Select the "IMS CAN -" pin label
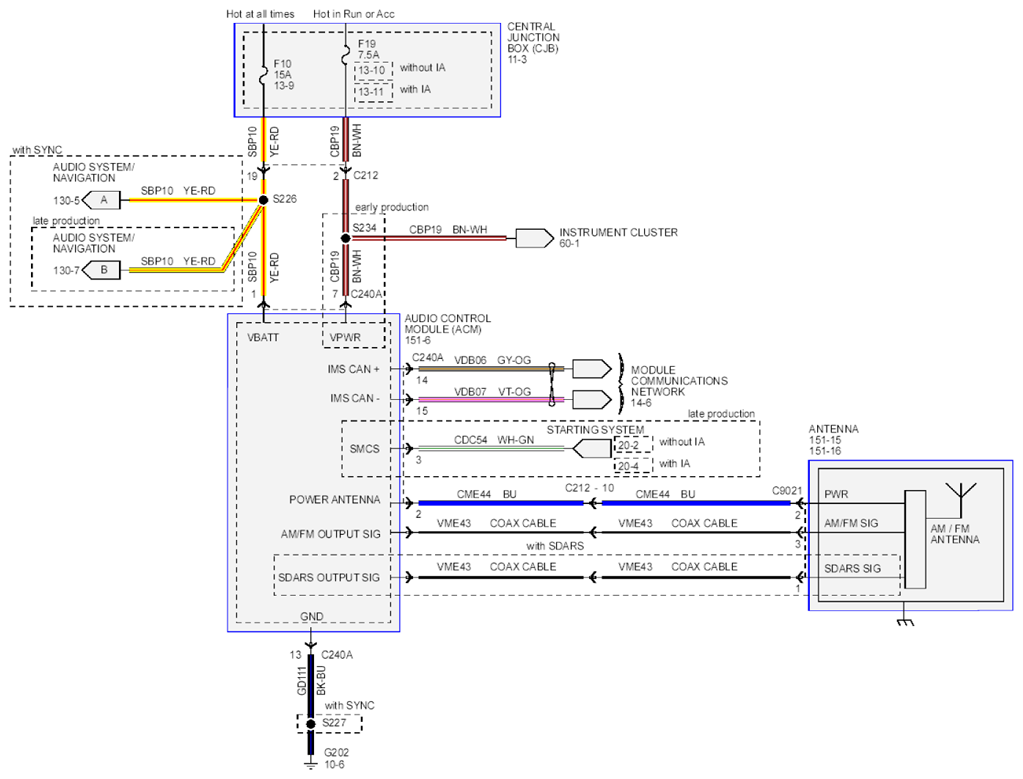The image size is (1023, 779). [x=355, y=398]
